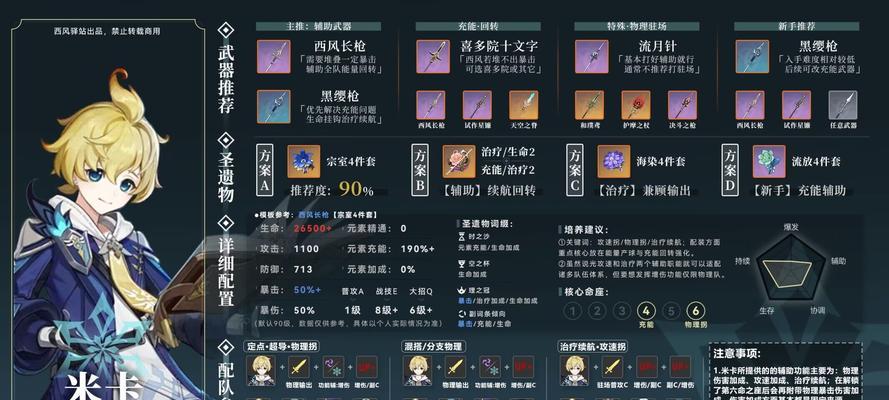Select the 喜多院十文字 weapon icon
Image resolution: width=889 pixels, height=400 pixels.
(433, 56)
